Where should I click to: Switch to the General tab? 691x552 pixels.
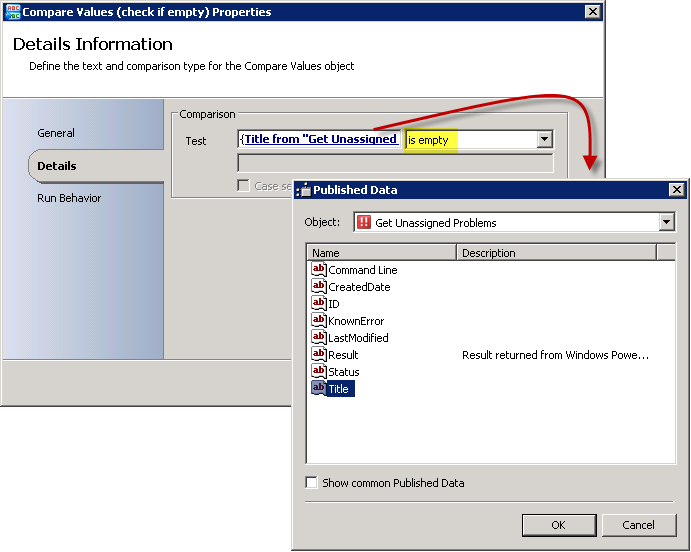coord(56,133)
